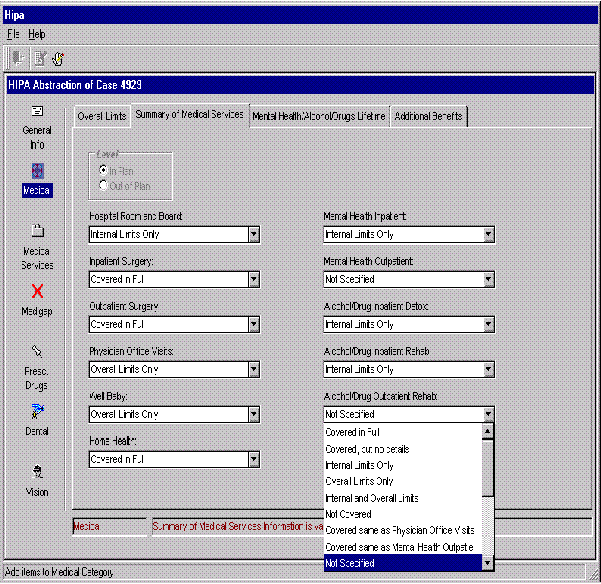Open the Home Health dropdown arrow
Screen dimensions: 601x584
coord(254,459)
